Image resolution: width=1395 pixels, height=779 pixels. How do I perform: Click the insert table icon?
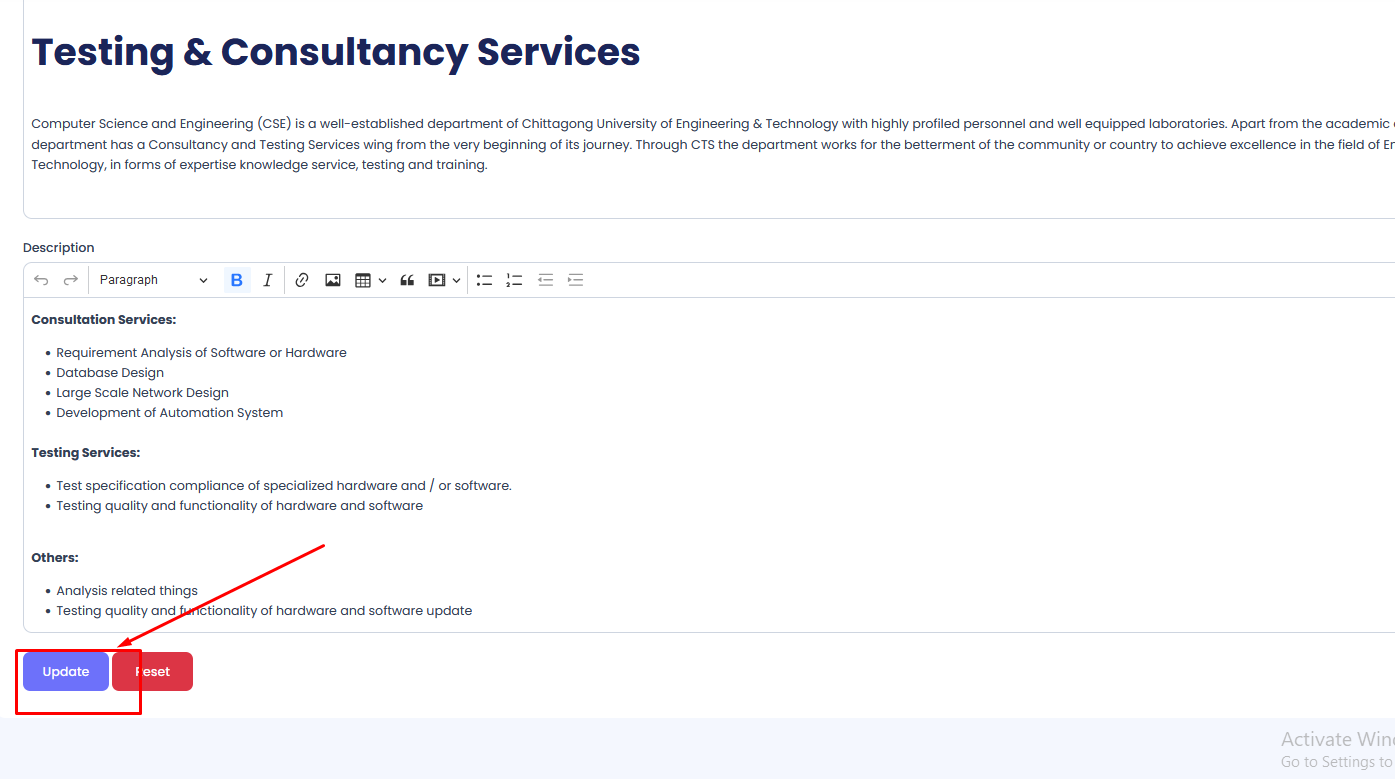(x=363, y=280)
